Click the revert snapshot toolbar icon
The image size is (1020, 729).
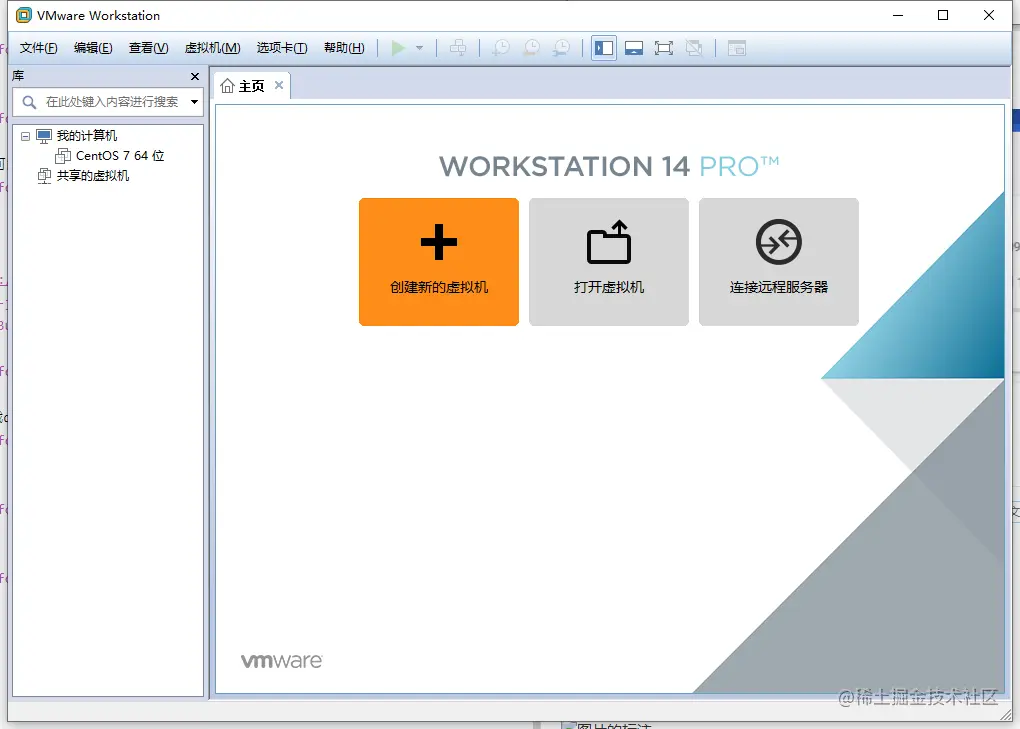531,48
